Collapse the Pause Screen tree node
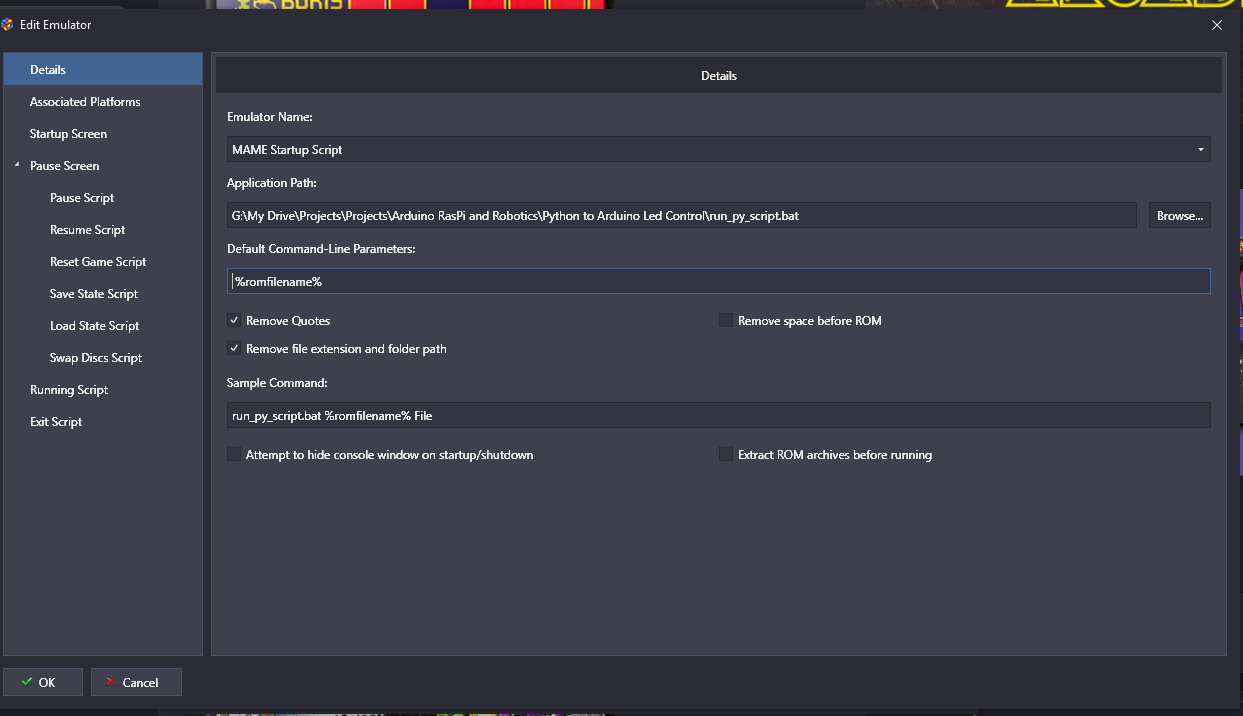The height and width of the screenshot is (716, 1243). point(16,165)
